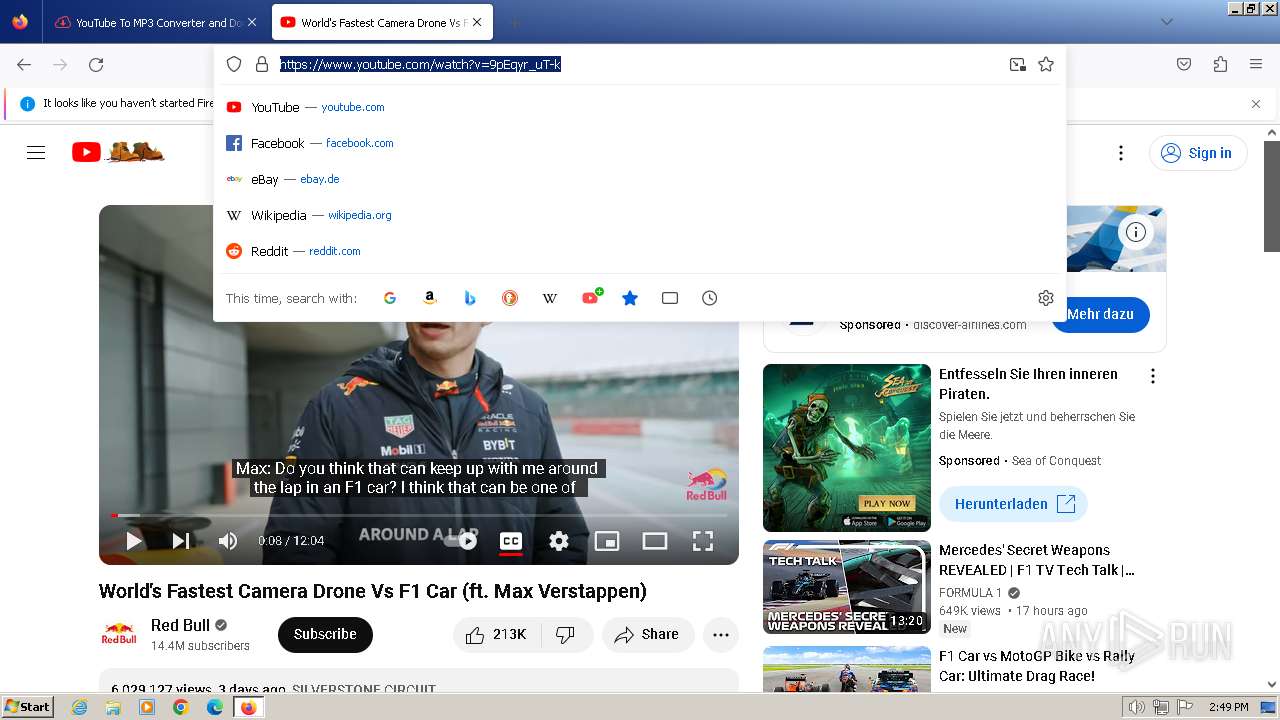
Task: Click the Mehr dazu button
Action: [1100, 314]
